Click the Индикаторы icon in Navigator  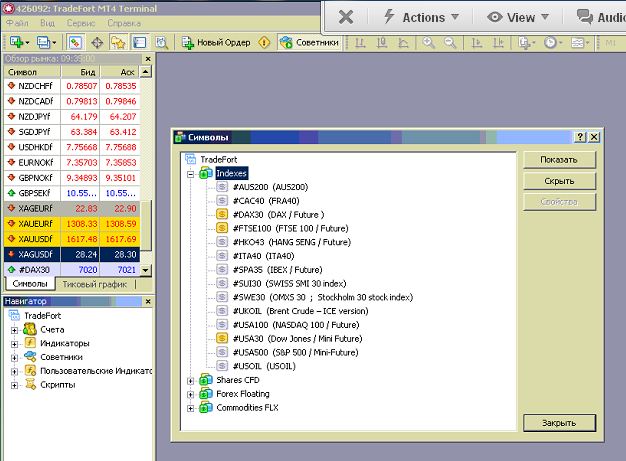point(30,343)
